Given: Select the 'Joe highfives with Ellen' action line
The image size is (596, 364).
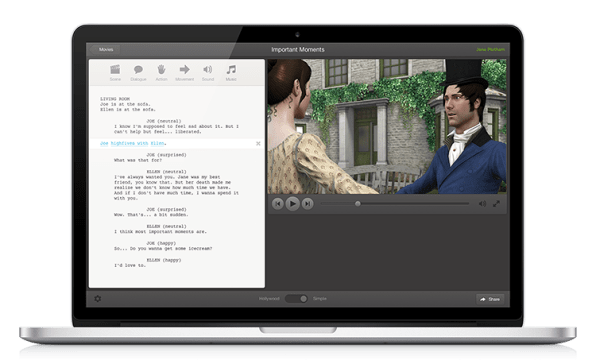Looking at the screenshot, I should coord(133,143).
